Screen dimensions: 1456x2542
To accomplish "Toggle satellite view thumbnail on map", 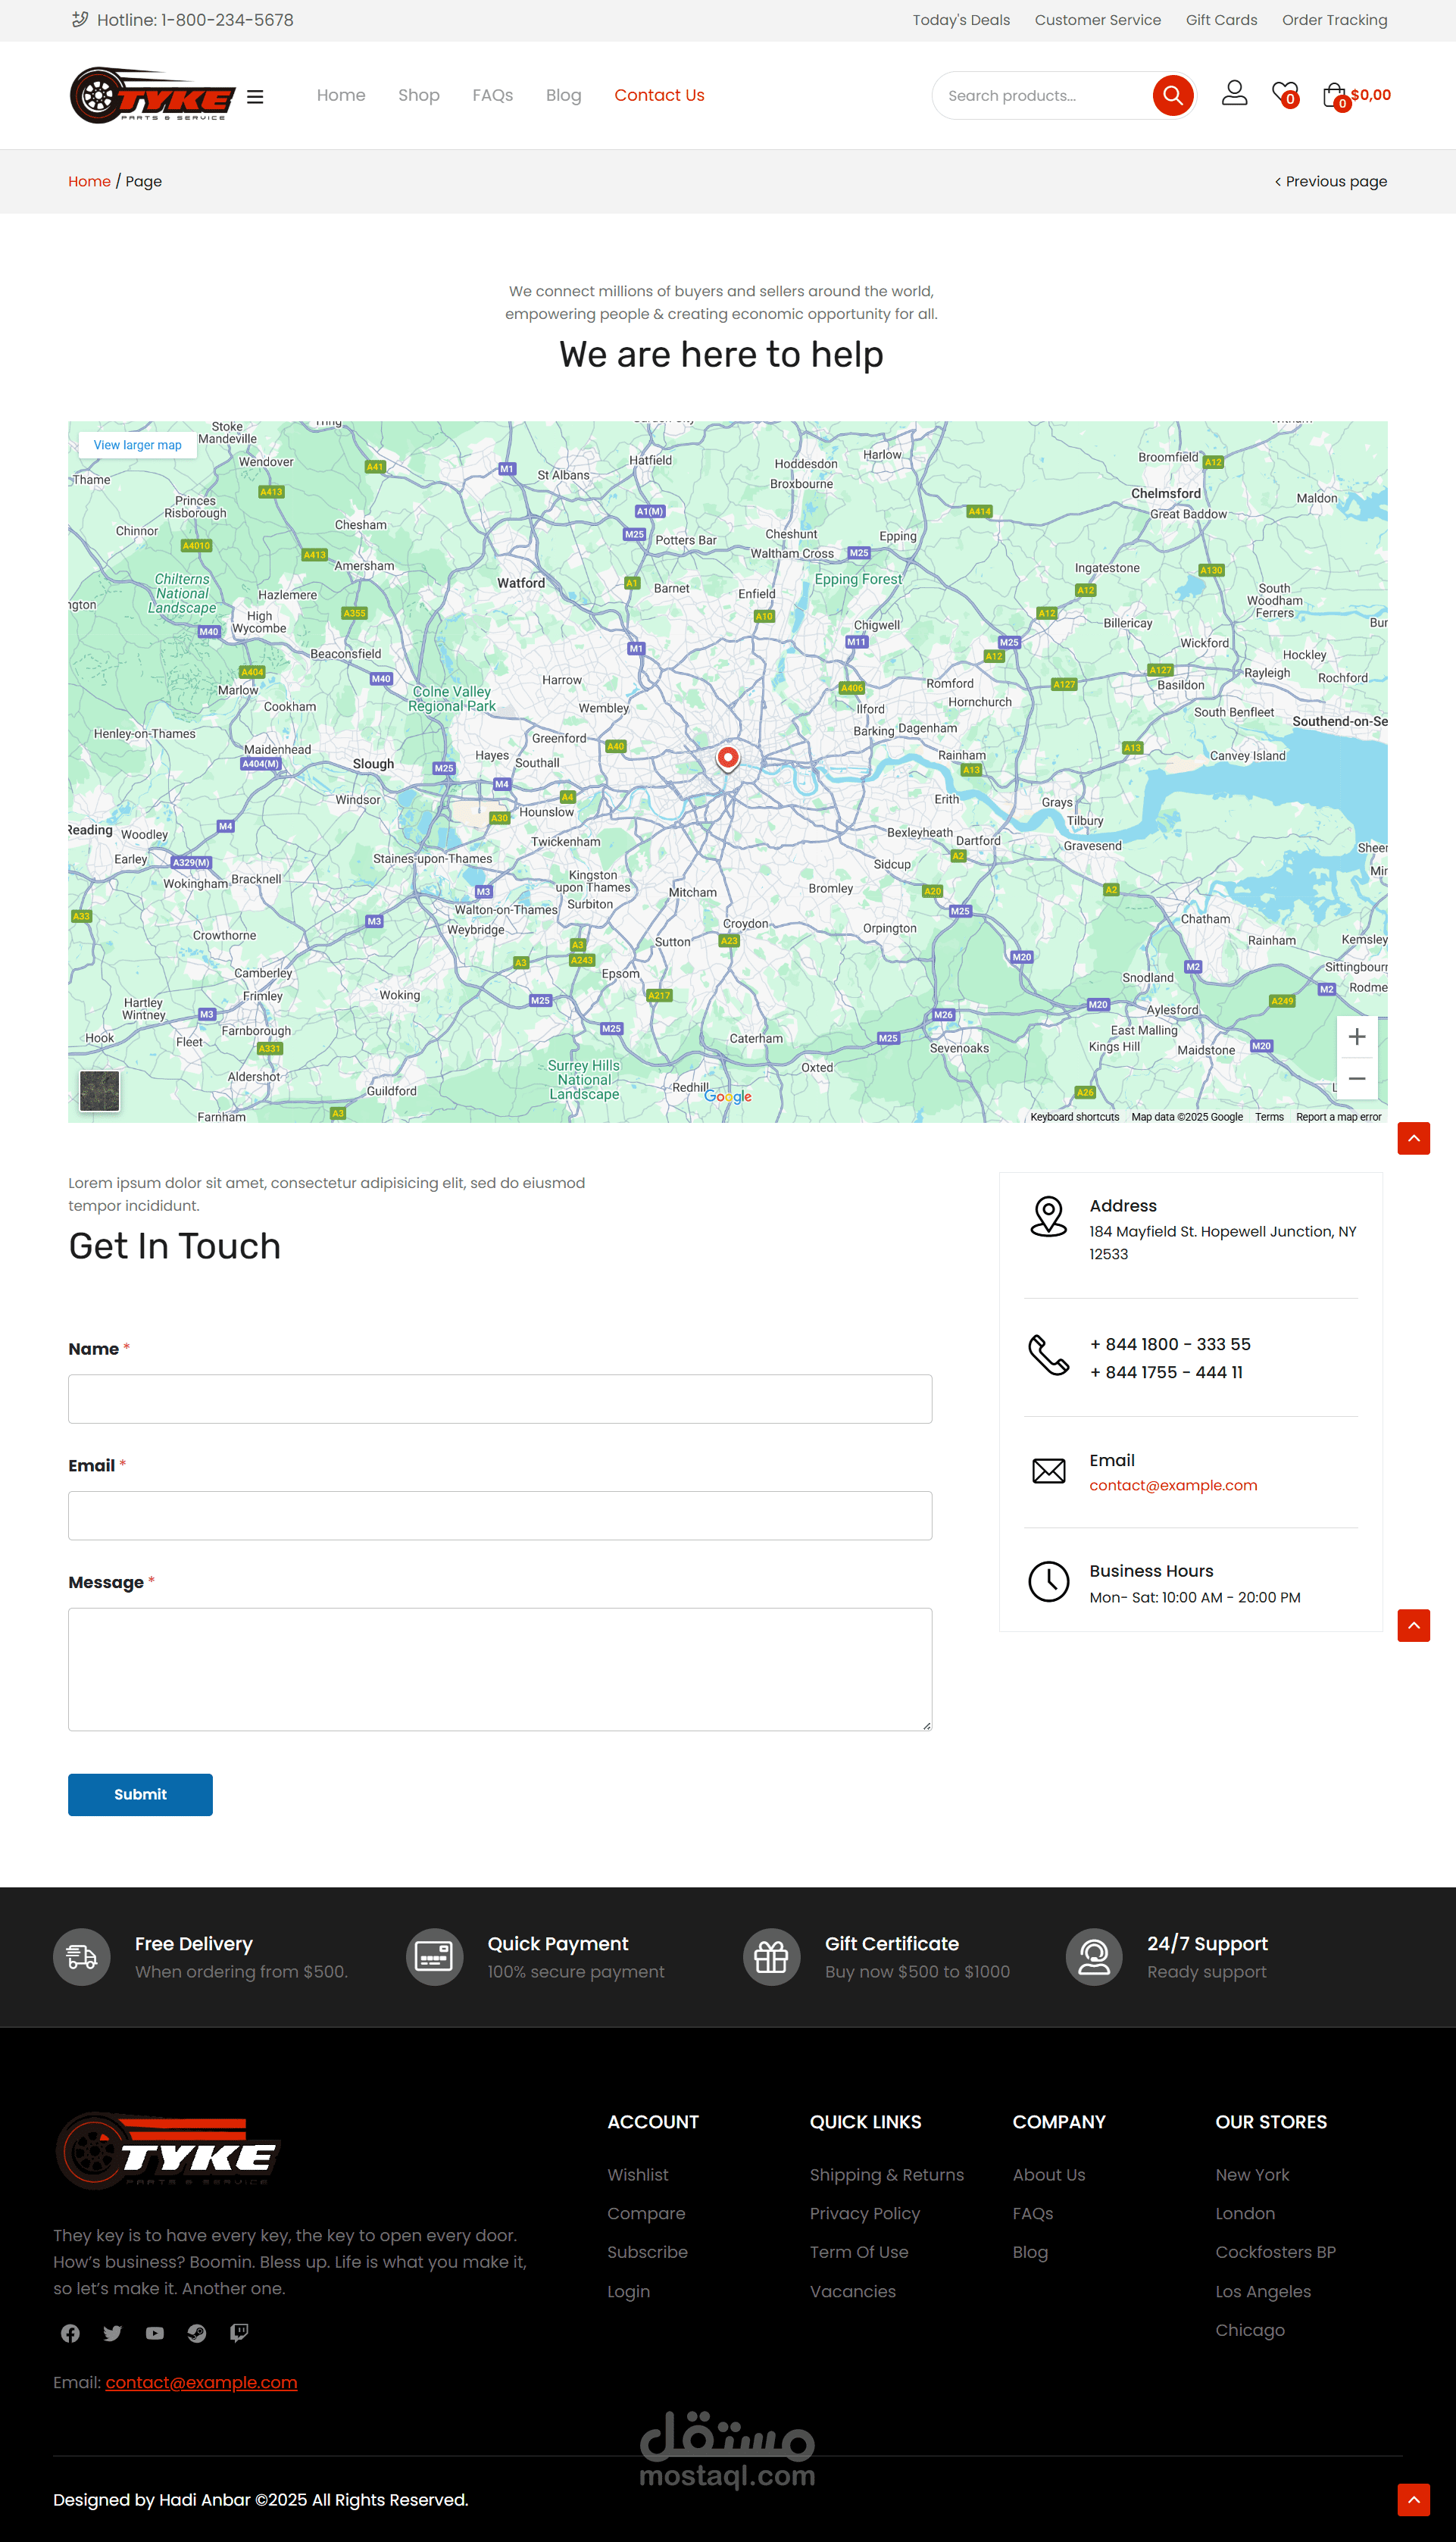I will 99,1090.
